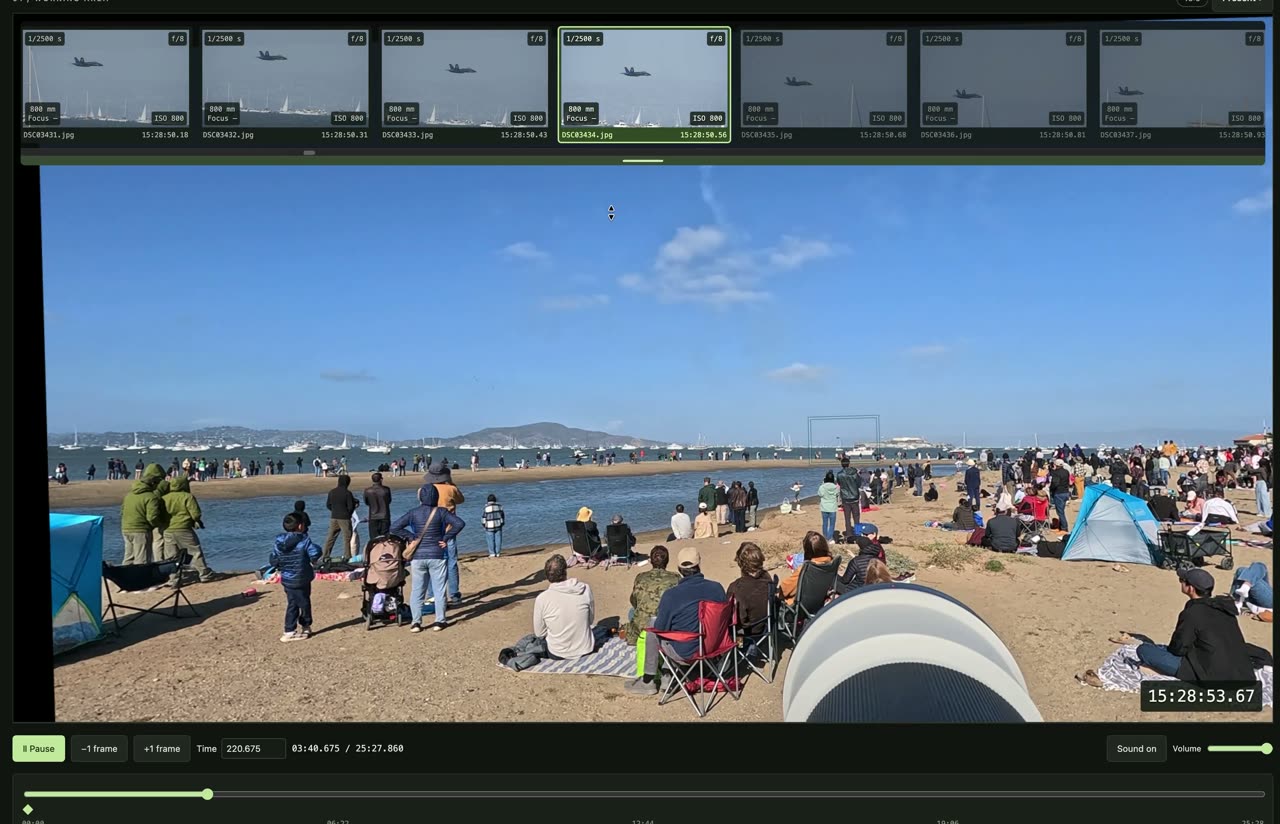The width and height of the screenshot is (1280, 824).
Task: Click the 15:28:50.18 timestamp under DSC03431.jpg
Action: 165,135
